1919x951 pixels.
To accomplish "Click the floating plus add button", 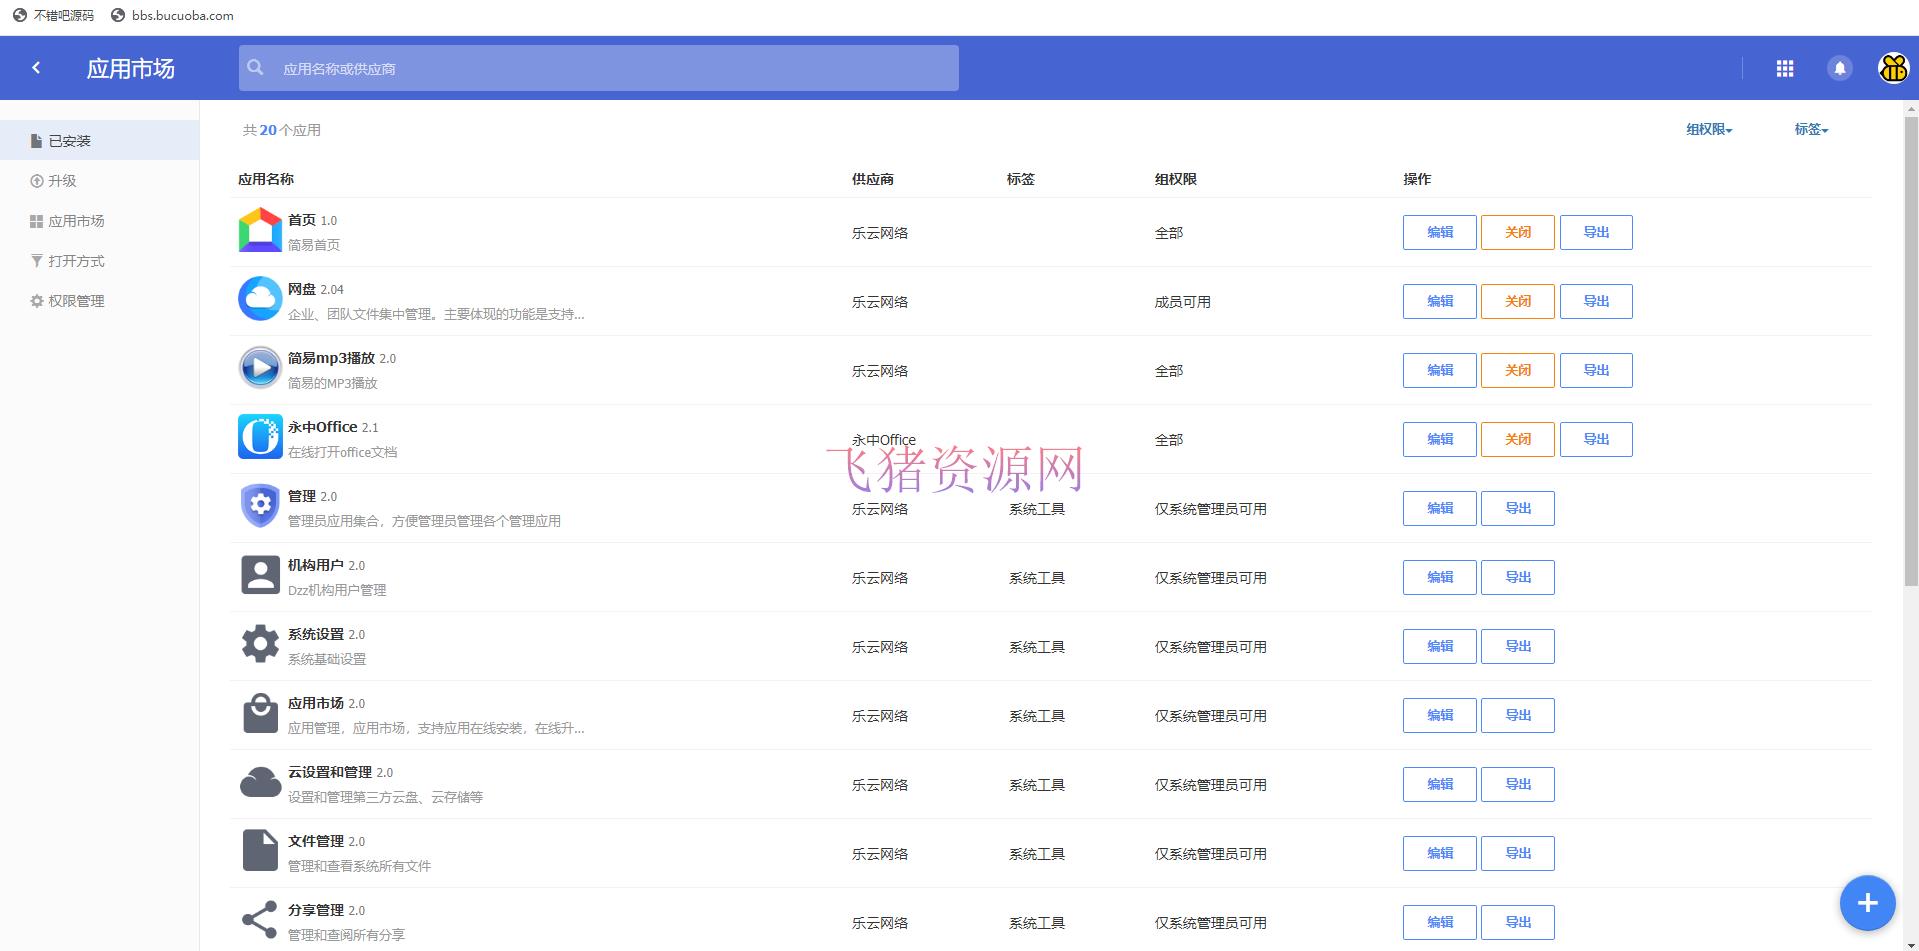I will [x=1866, y=903].
